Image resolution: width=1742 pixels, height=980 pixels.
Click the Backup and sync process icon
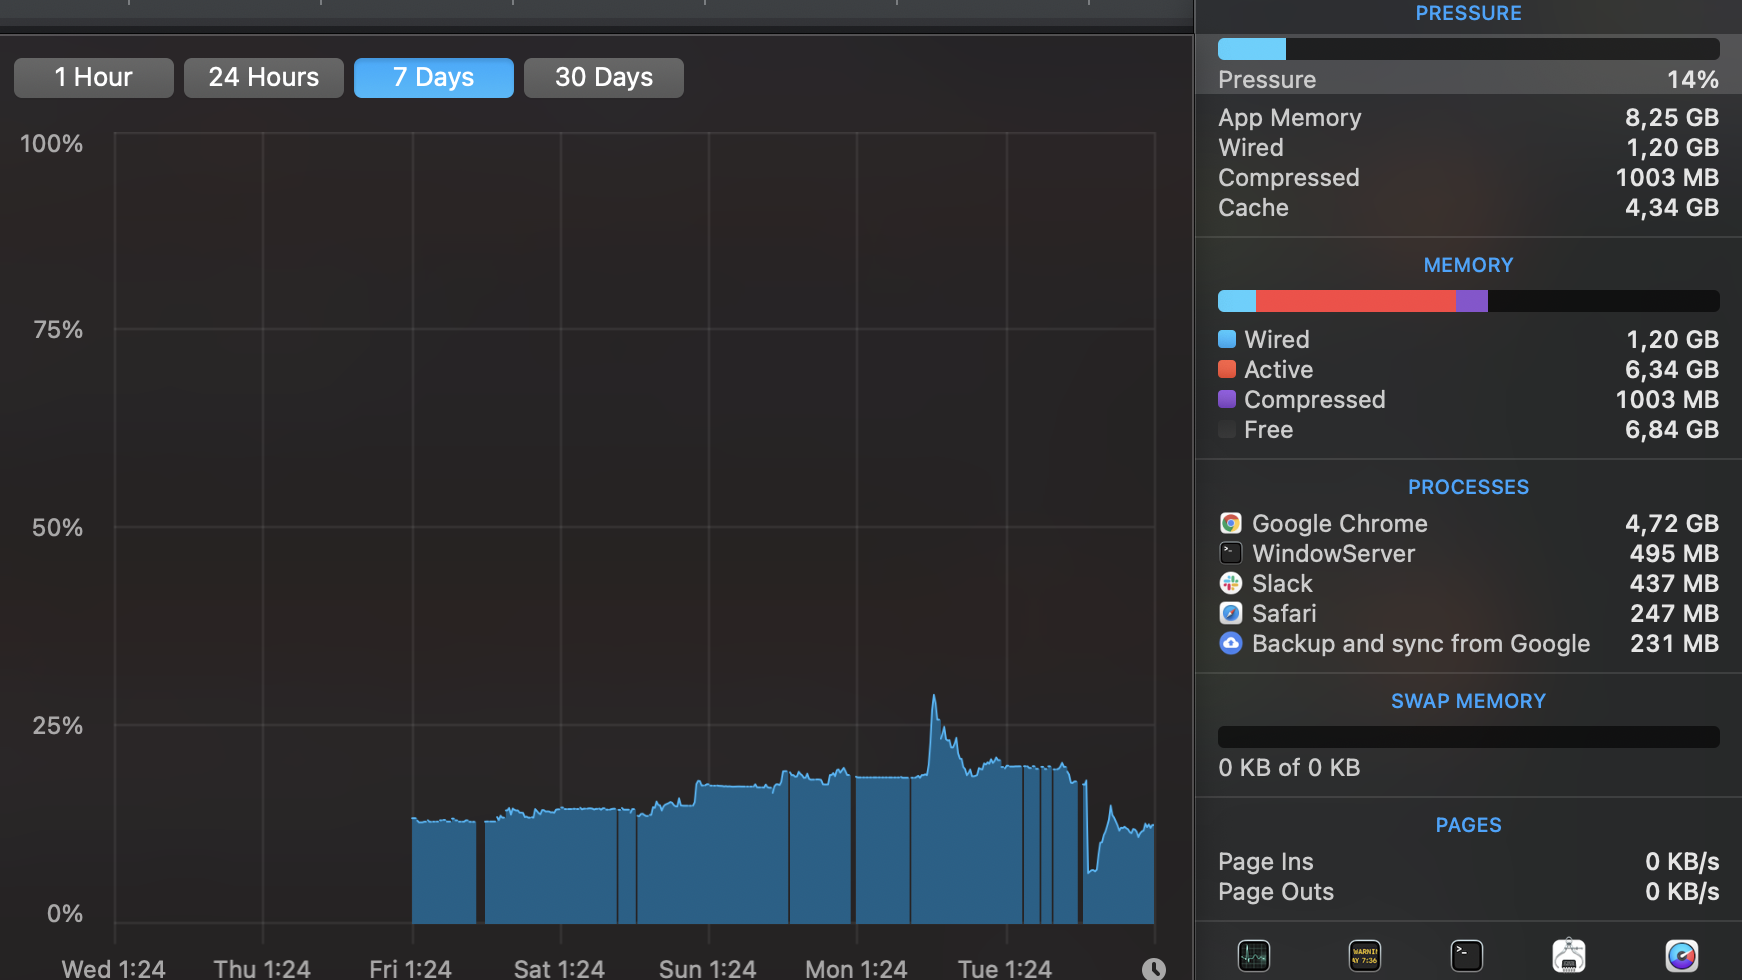tap(1231, 643)
